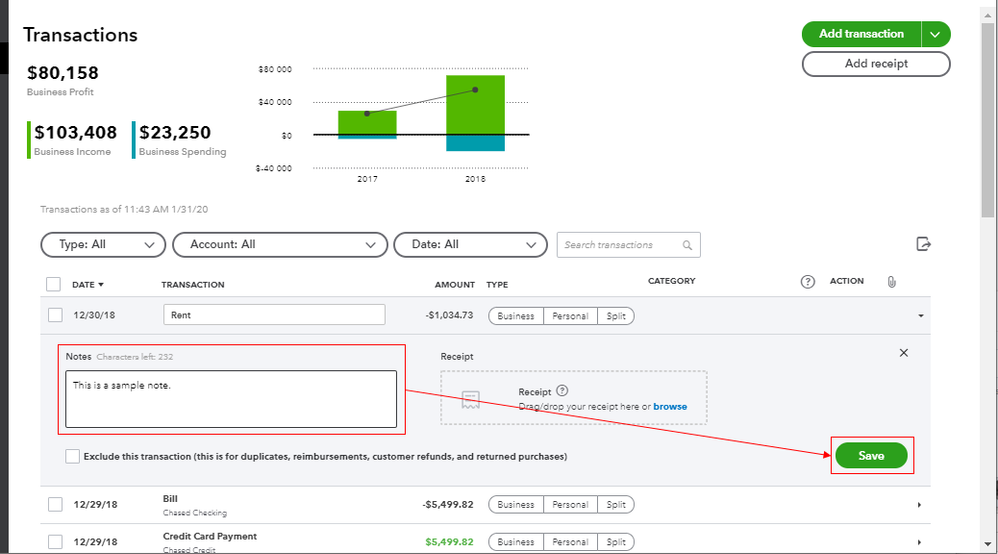Click into the Notes text area
Screen dimensions: 998x554
[x=231, y=399]
